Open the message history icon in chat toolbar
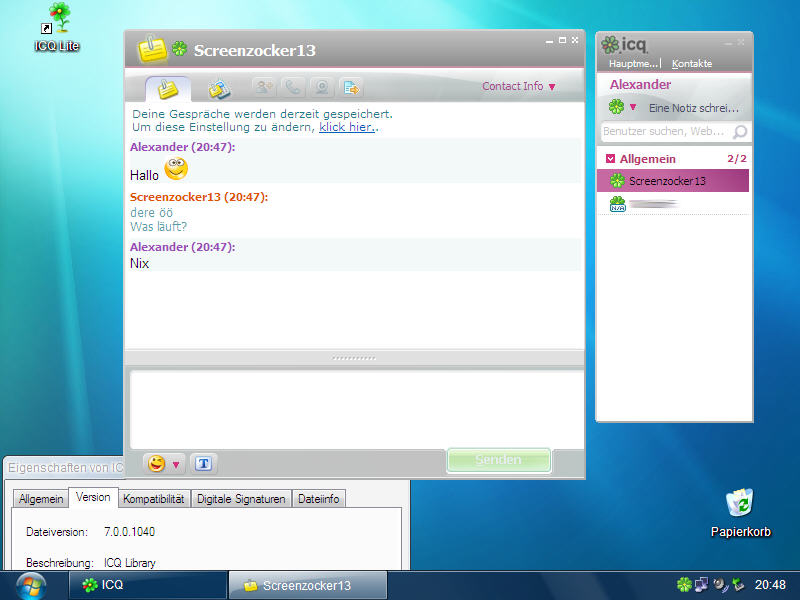 [x=219, y=89]
